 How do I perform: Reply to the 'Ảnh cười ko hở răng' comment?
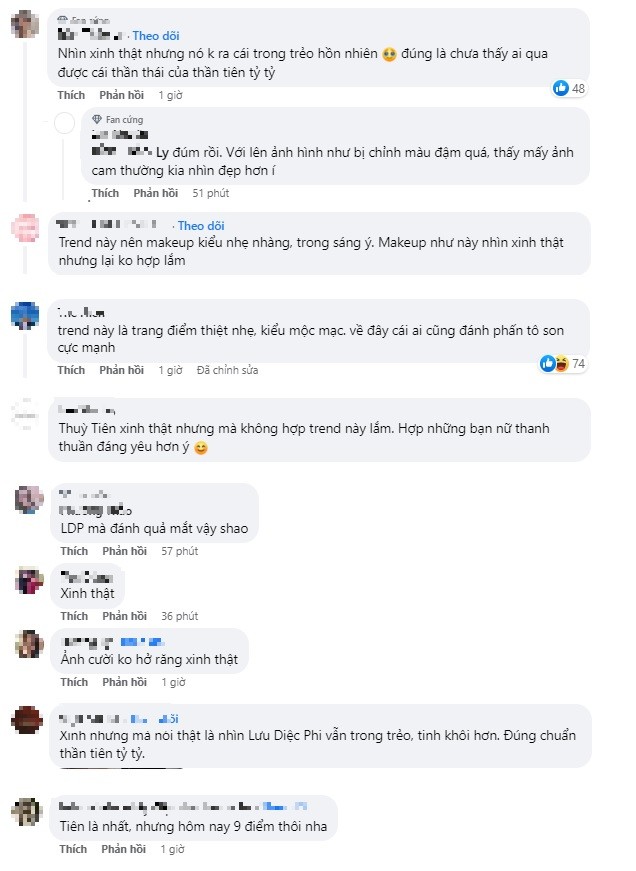(123, 682)
